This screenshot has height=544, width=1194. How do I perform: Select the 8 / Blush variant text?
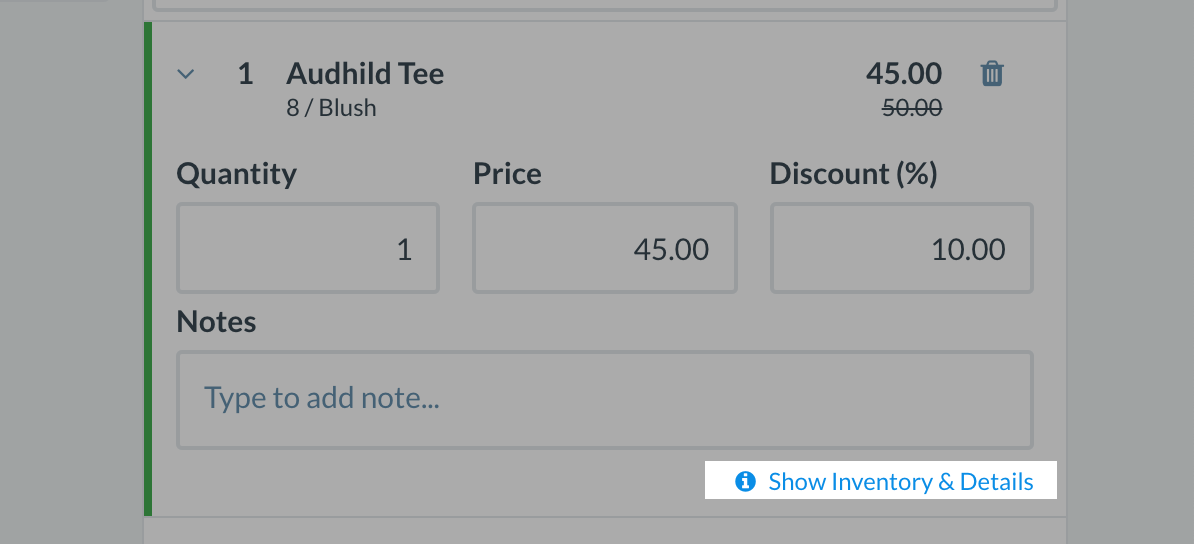331,108
